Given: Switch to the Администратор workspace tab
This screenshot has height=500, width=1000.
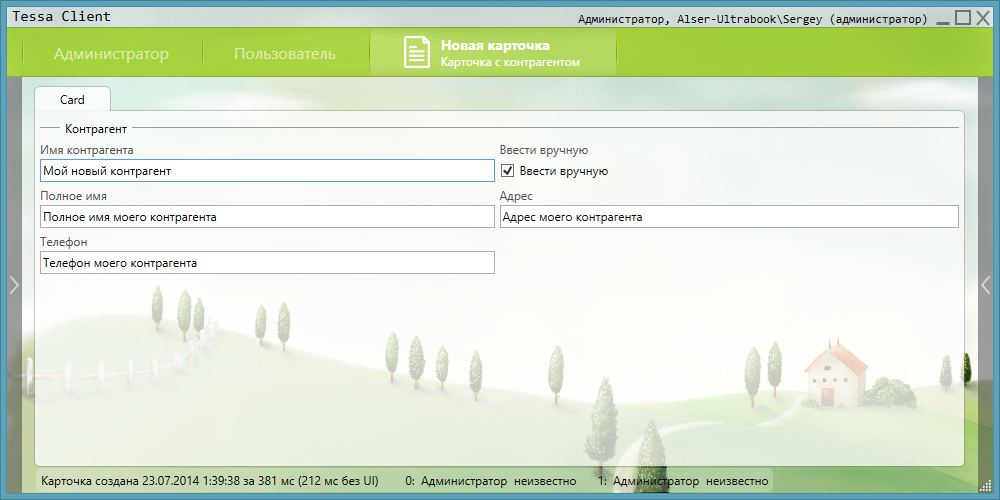Looking at the screenshot, I should pos(111,54).
